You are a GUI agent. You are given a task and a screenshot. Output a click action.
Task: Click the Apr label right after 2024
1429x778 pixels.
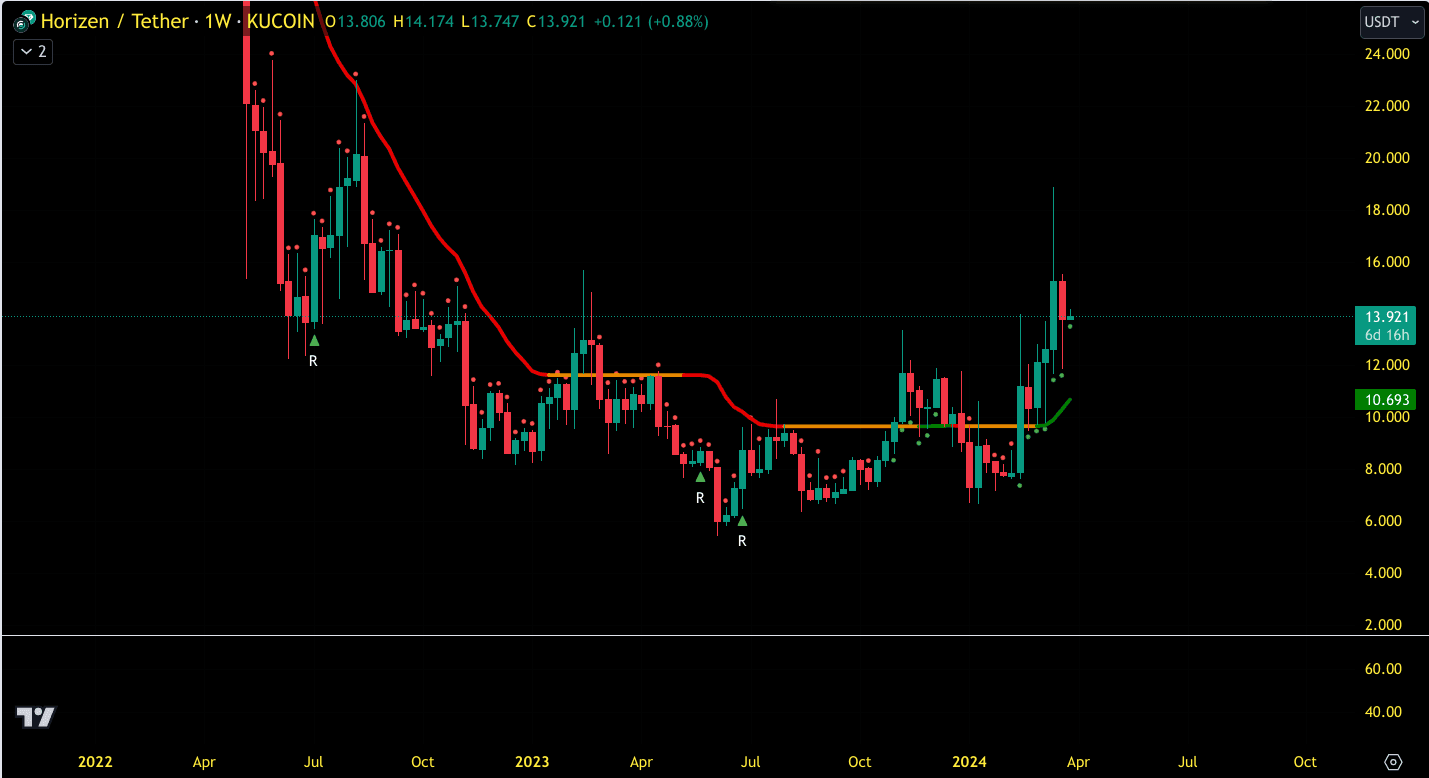[1078, 762]
